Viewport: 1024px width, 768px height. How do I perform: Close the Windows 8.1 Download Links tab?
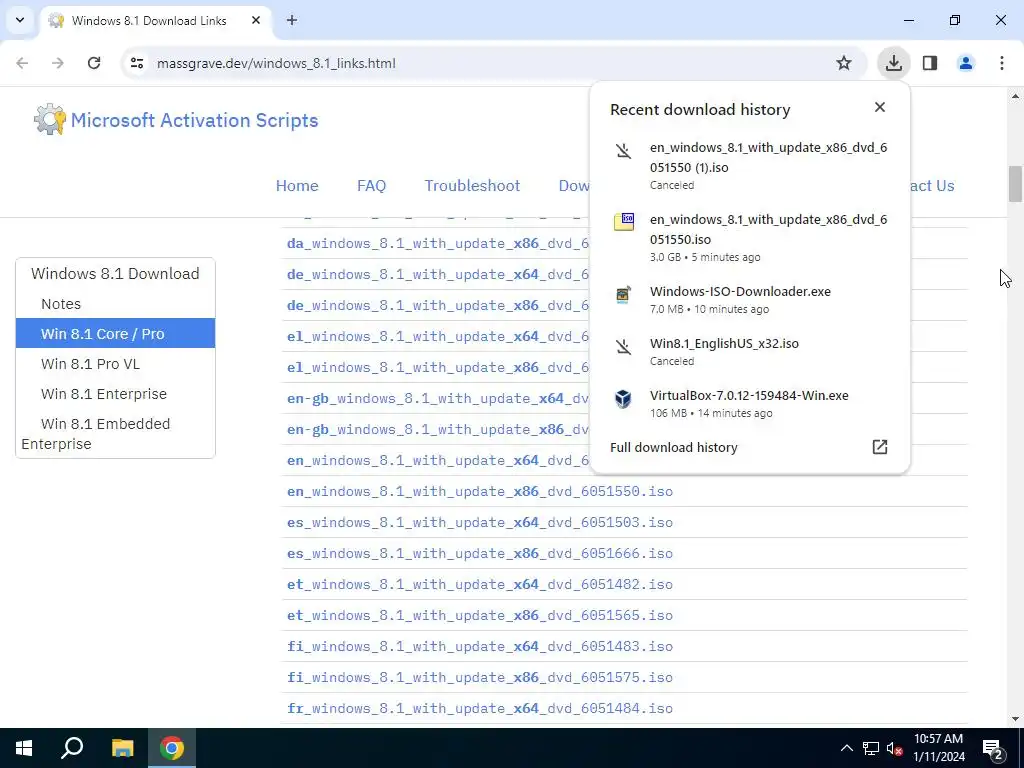pos(256,20)
